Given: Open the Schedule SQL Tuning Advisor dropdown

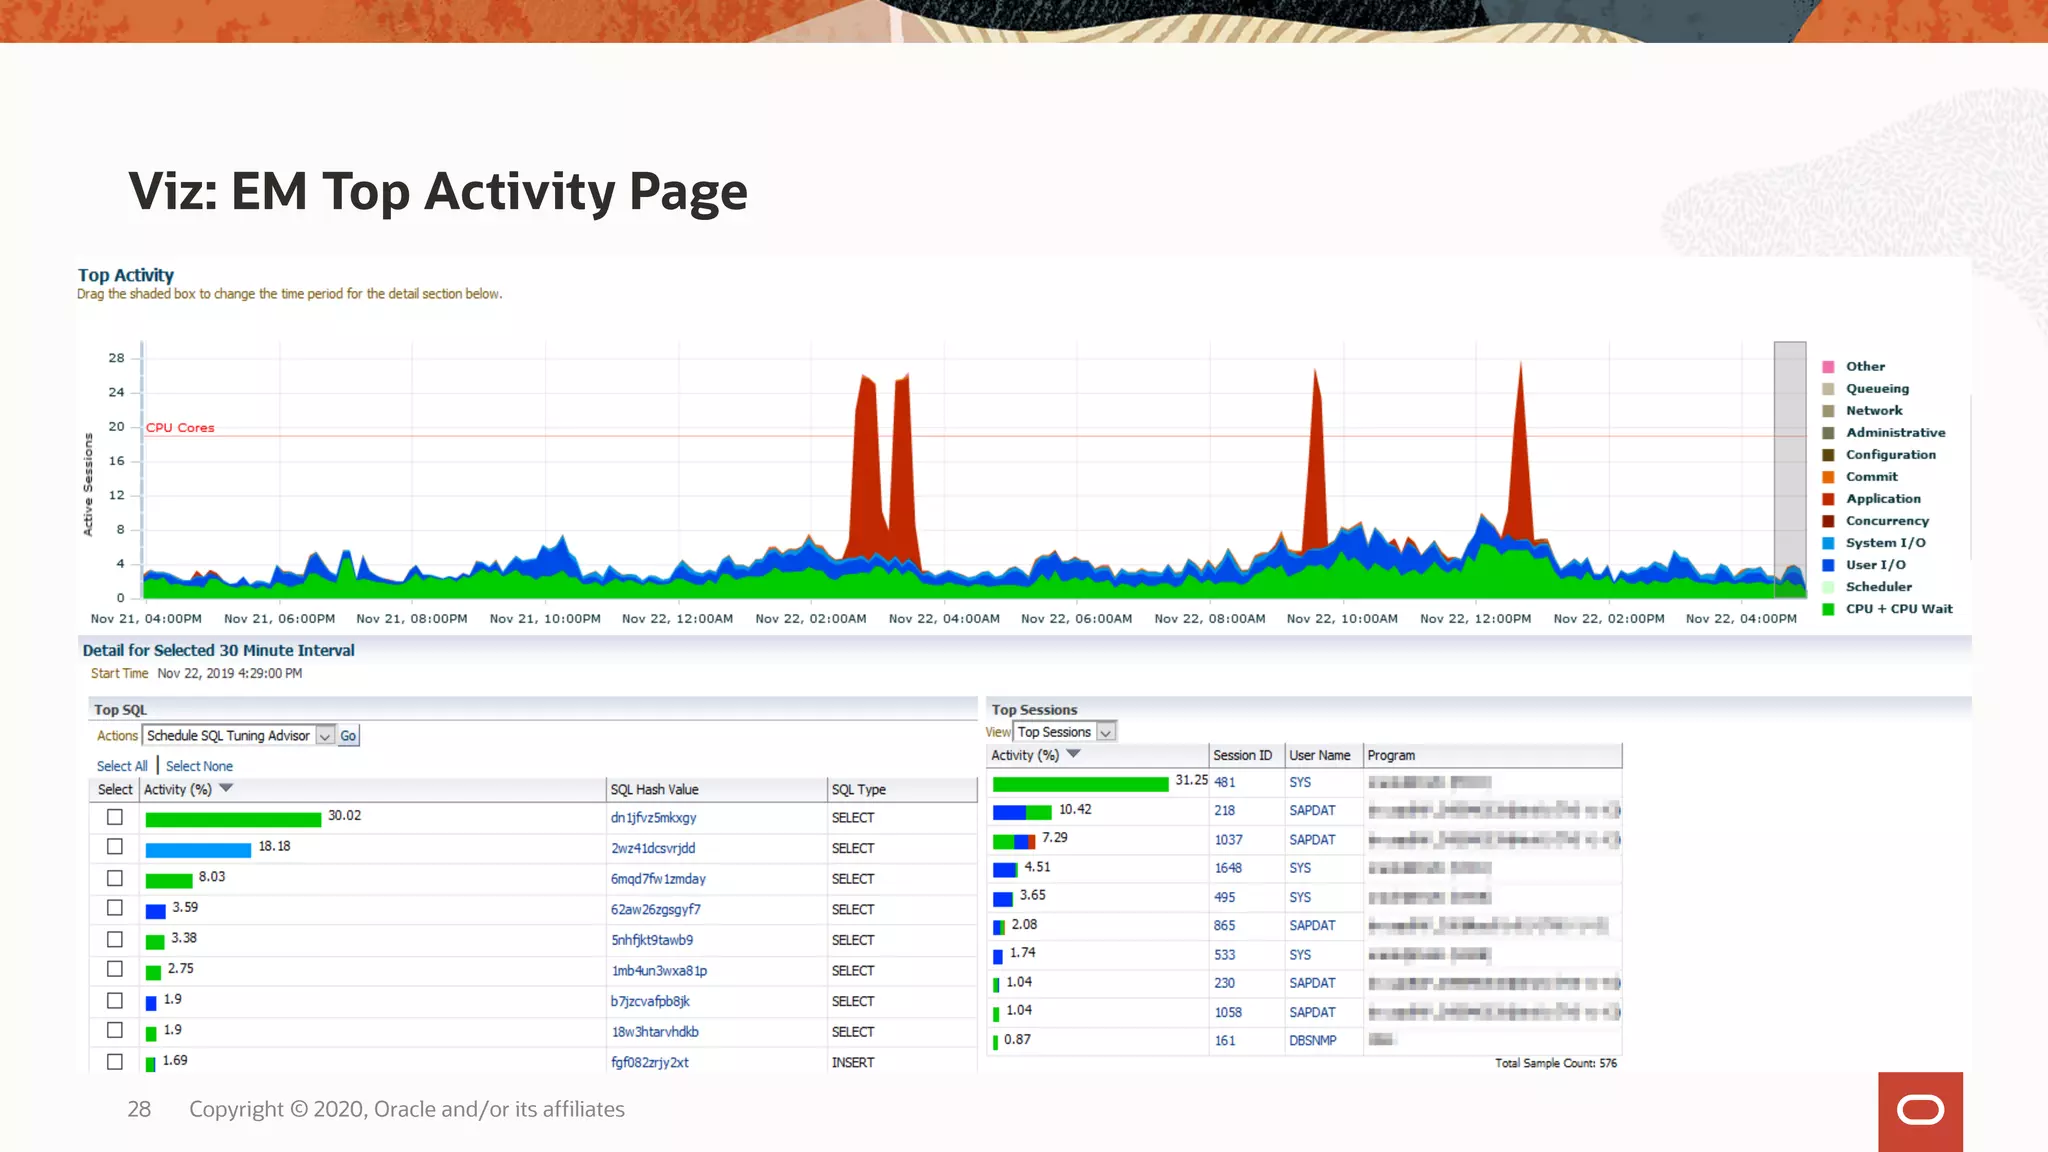Looking at the screenshot, I should coord(239,736).
